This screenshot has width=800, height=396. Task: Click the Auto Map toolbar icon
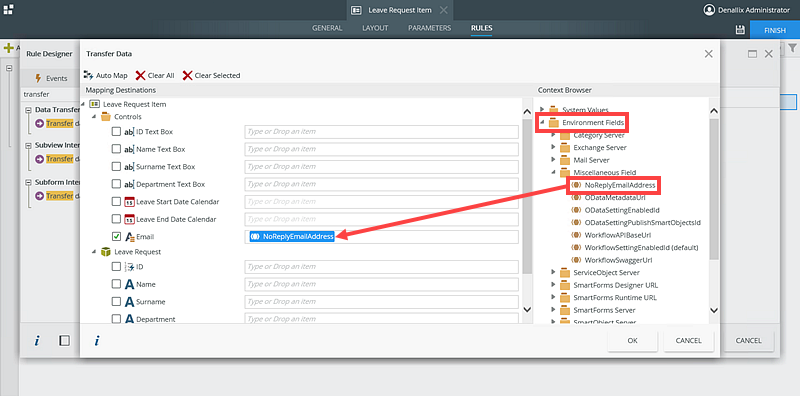pyautogui.click(x=88, y=75)
